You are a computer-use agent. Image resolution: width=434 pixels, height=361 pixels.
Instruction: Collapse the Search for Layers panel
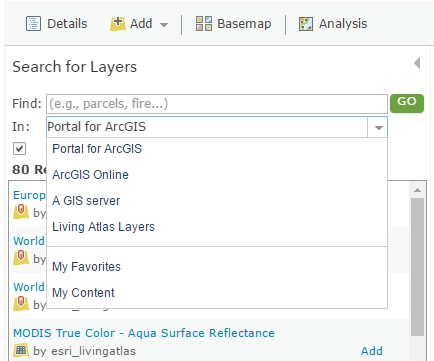coord(417,63)
